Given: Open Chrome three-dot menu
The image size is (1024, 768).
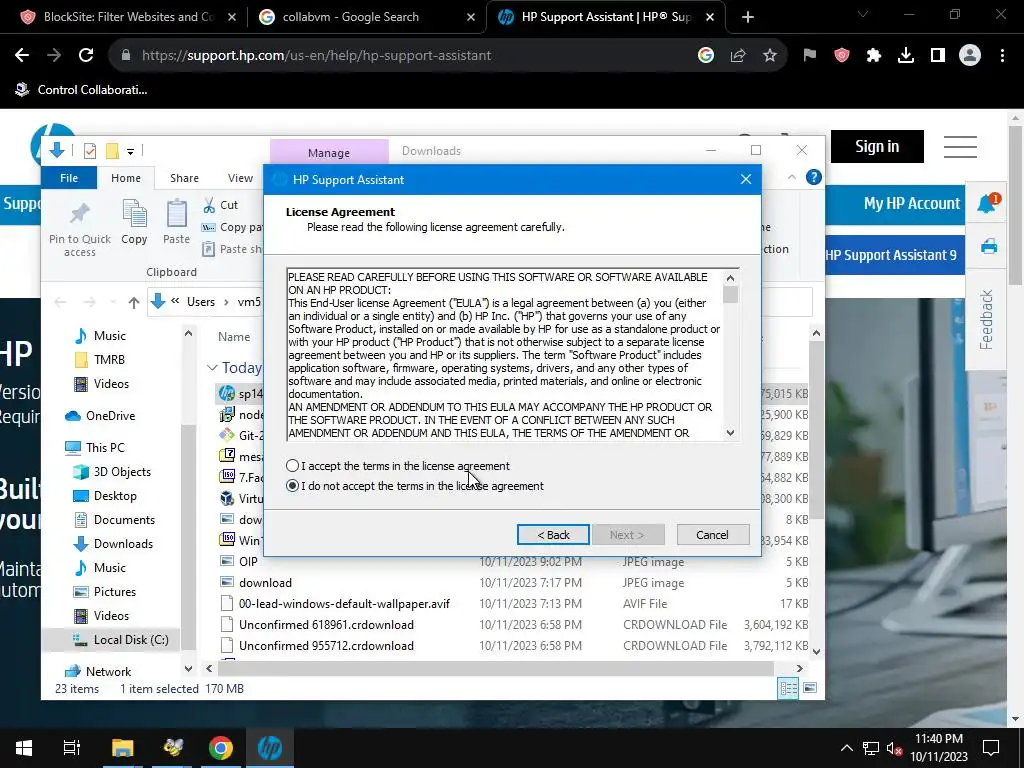Looking at the screenshot, I should pyautogui.click(x=1002, y=56).
